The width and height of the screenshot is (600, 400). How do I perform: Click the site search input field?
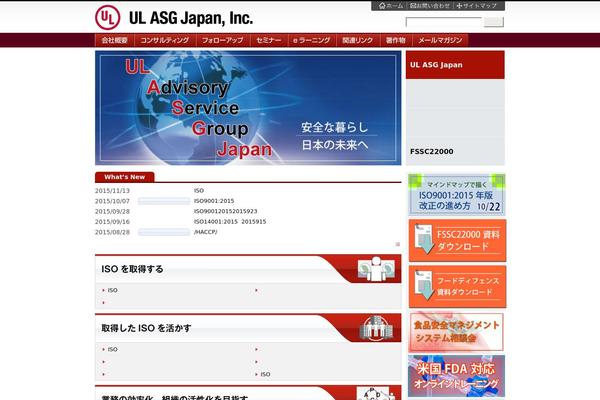443,22
